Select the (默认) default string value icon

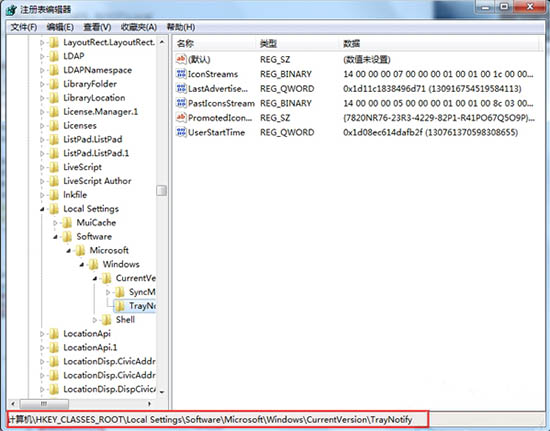click(181, 59)
